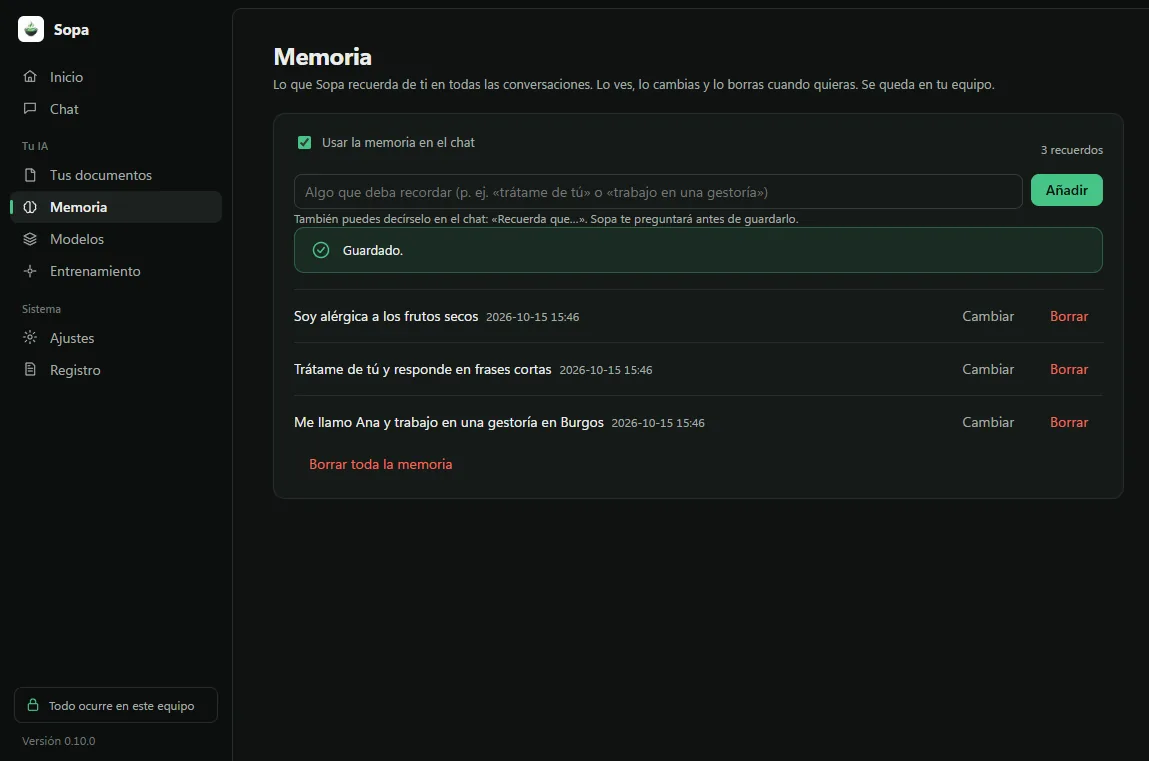
Task: Click 'Todo ocurre en este equipo' badge
Action: pos(116,705)
